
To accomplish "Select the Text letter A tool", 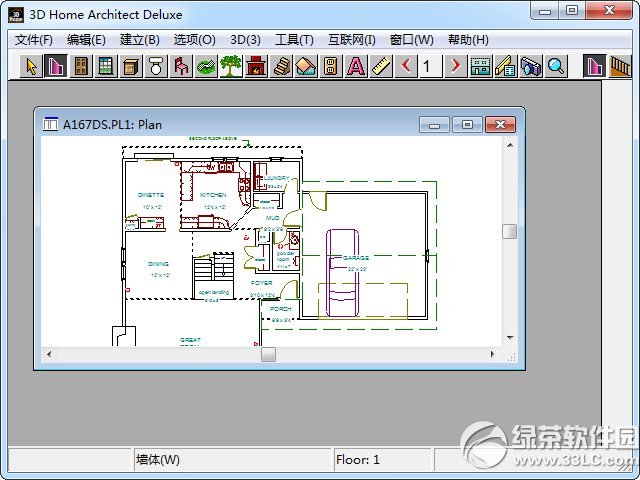I will [x=356, y=66].
